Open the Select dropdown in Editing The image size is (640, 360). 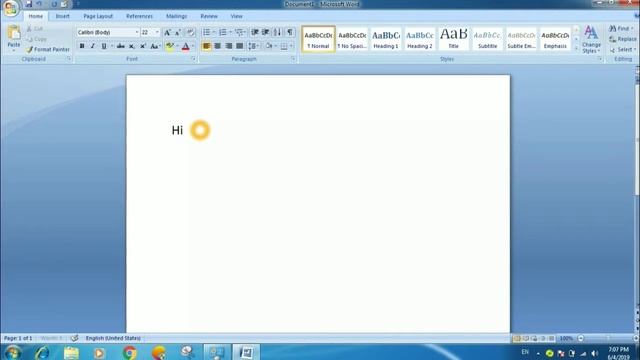pos(622,49)
